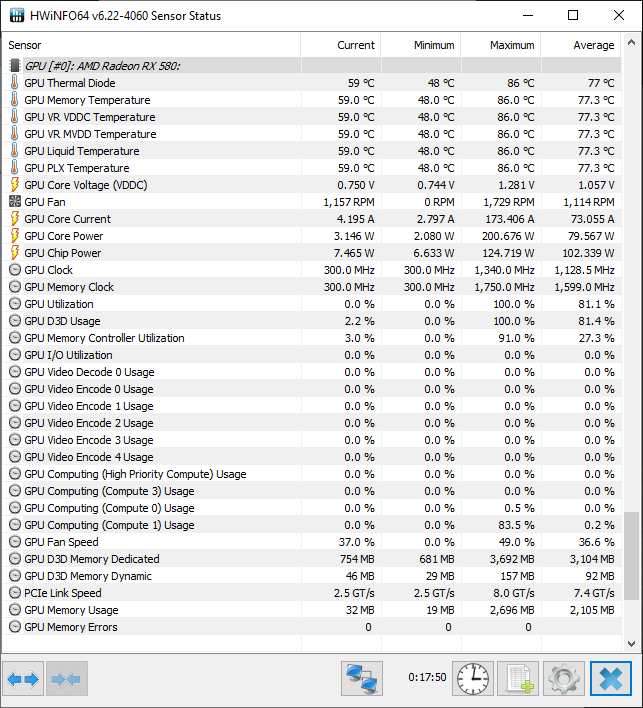Click lightning icon of GPU Core Current
Screen dimensions: 643x708
(x=15, y=219)
